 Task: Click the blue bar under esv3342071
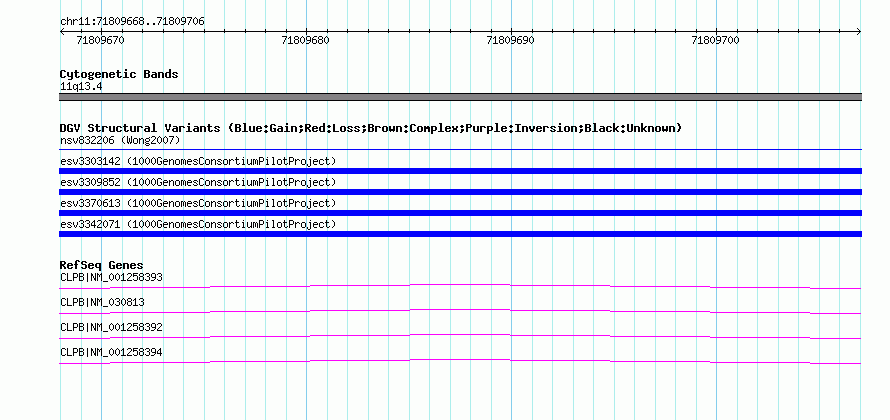coord(460,234)
